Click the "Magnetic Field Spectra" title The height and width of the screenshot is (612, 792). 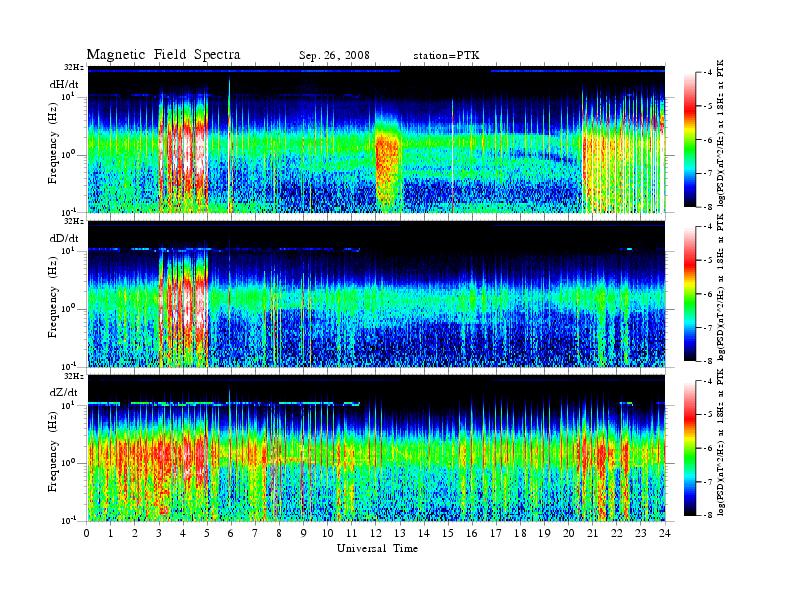point(163,55)
